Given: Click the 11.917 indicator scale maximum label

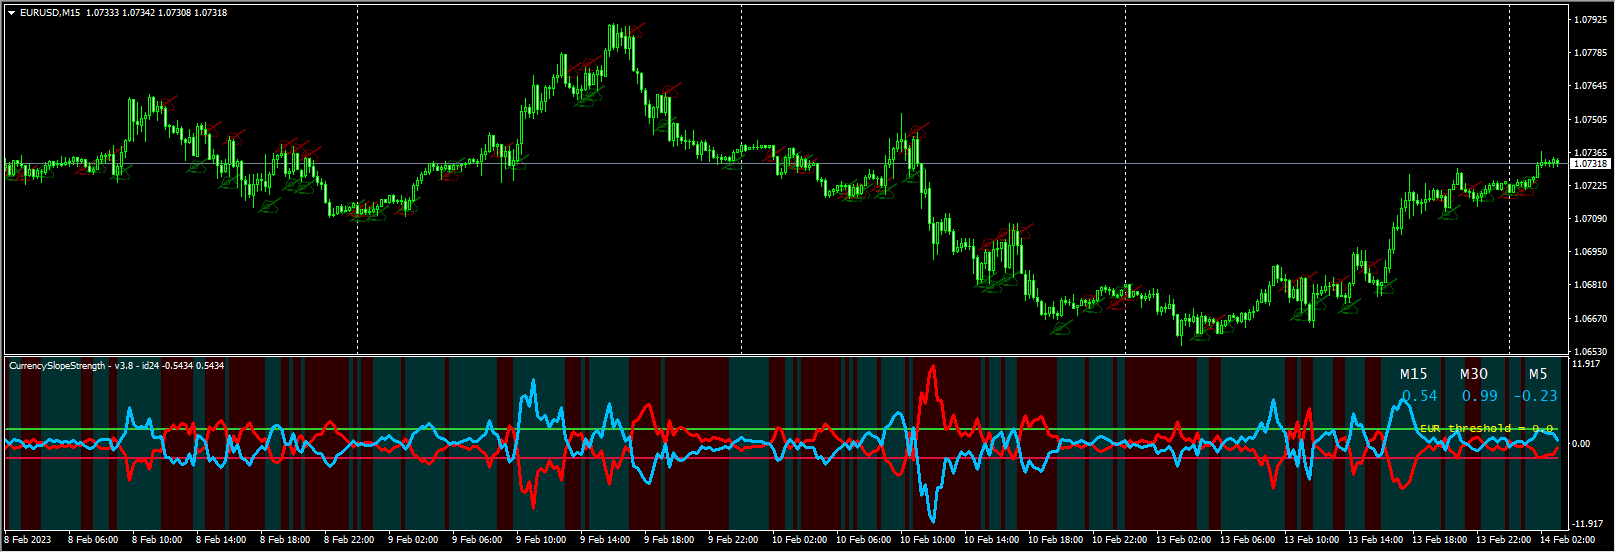Looking at the screenshot, I should point(1587,364).
